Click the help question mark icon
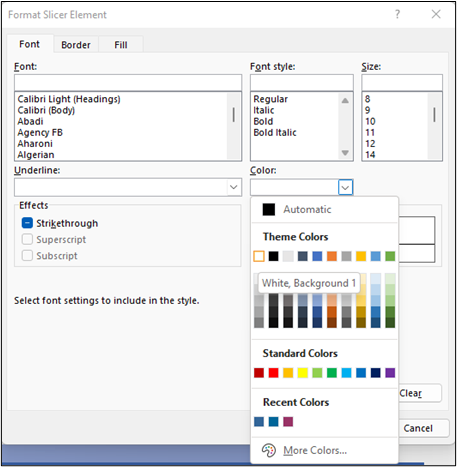Screen dimensions: 457x467 click(397, 14)
